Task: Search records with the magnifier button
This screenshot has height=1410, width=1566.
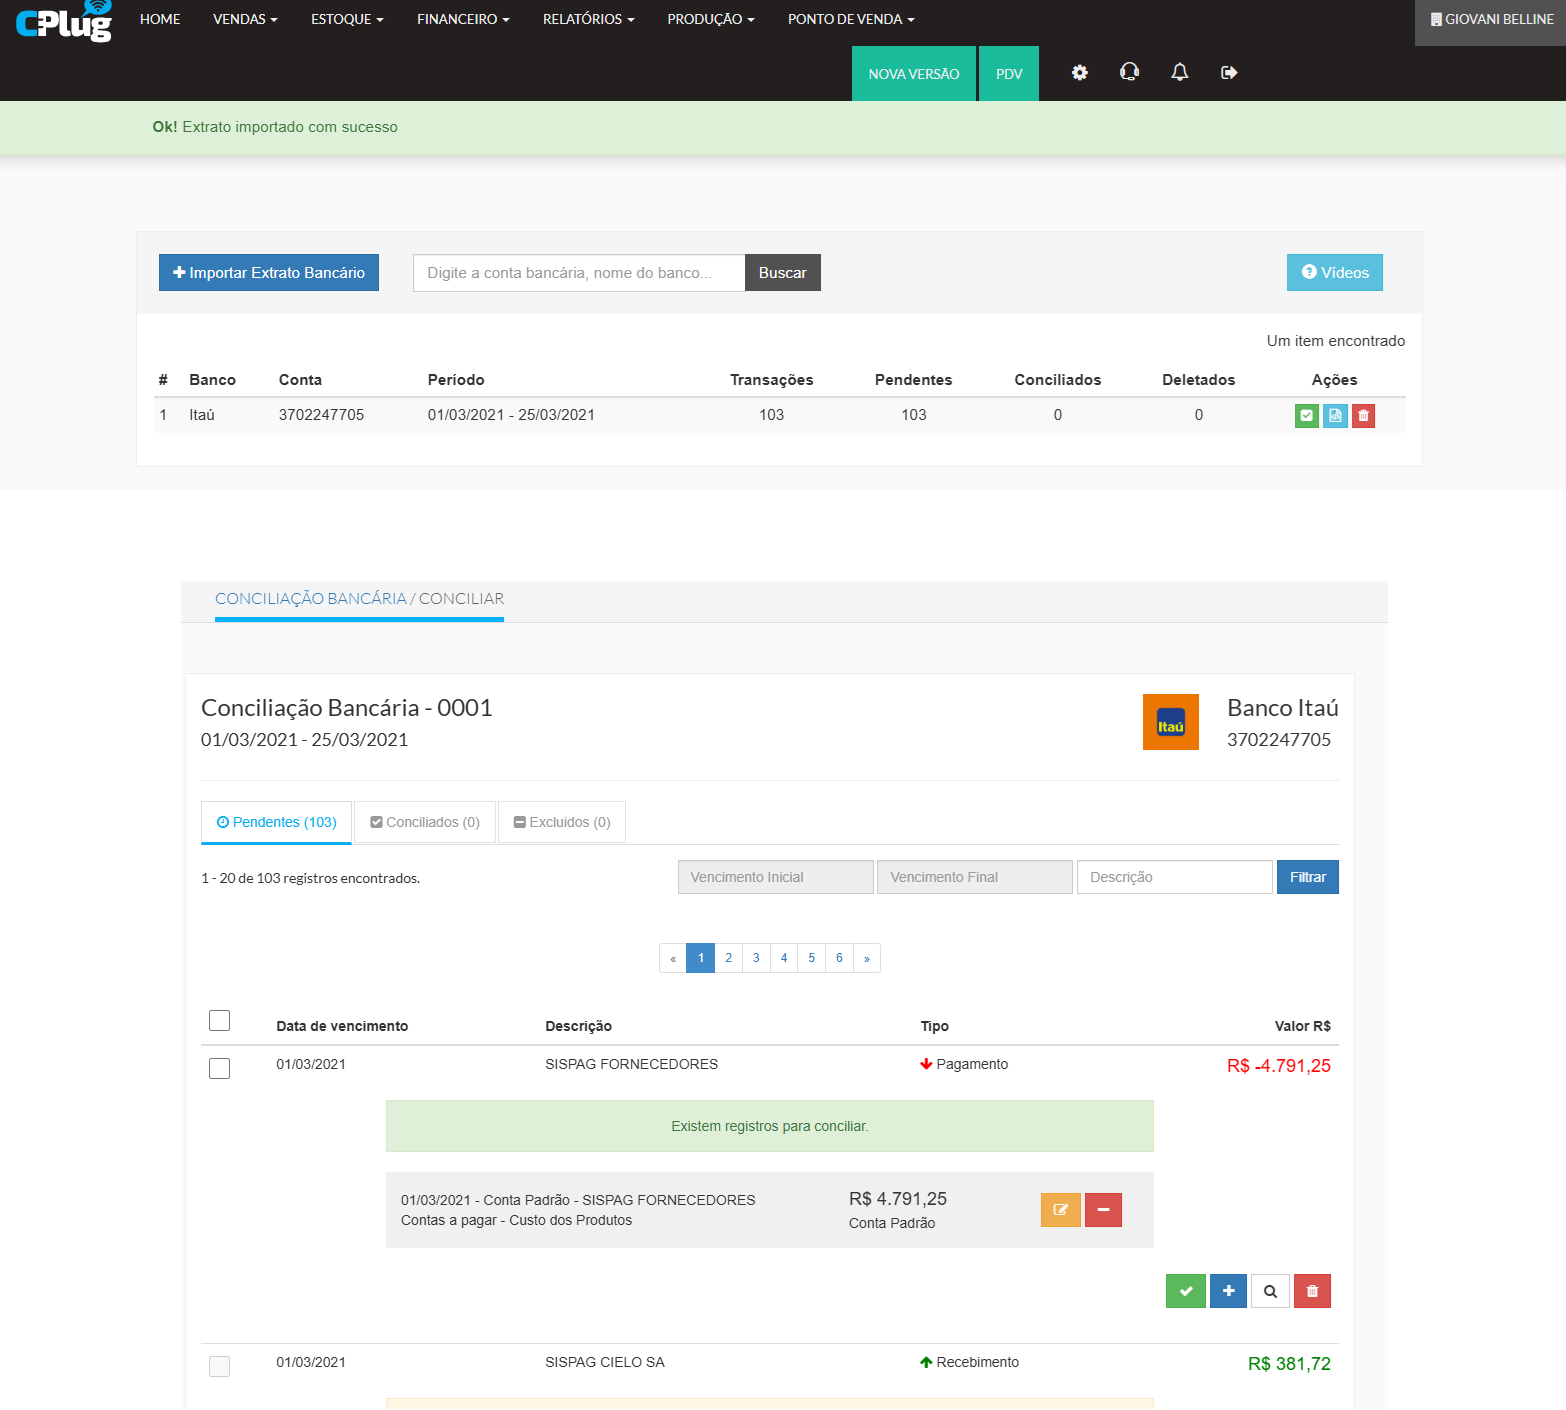Action: pyautogui.click(x=1270, y=1291)
